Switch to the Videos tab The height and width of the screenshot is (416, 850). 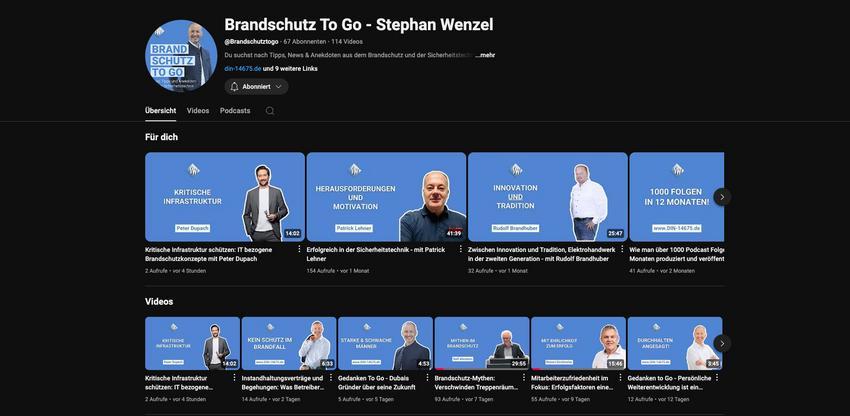(198, 111)
